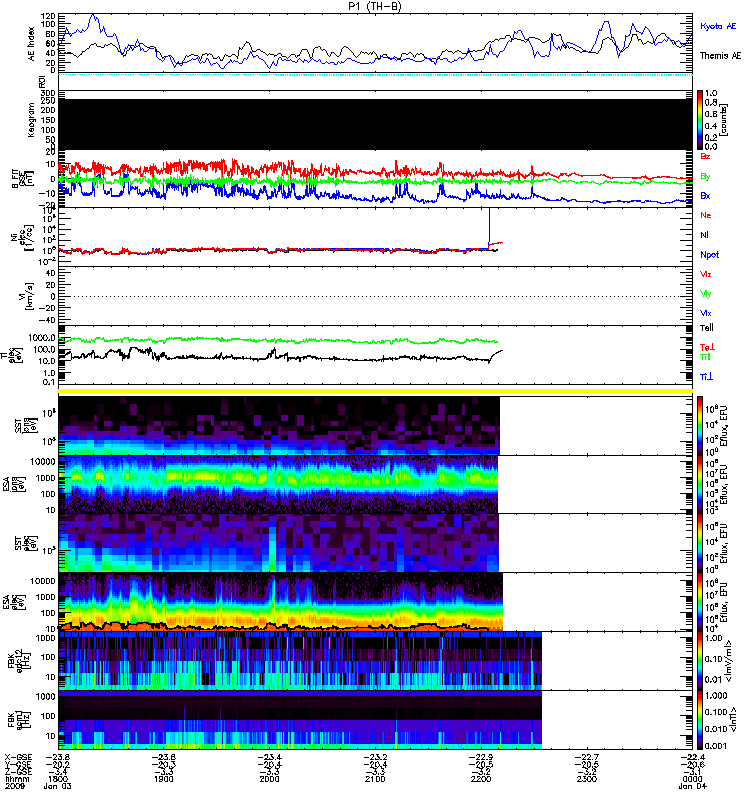Click the 2000 time tick label

coord(269,779)
